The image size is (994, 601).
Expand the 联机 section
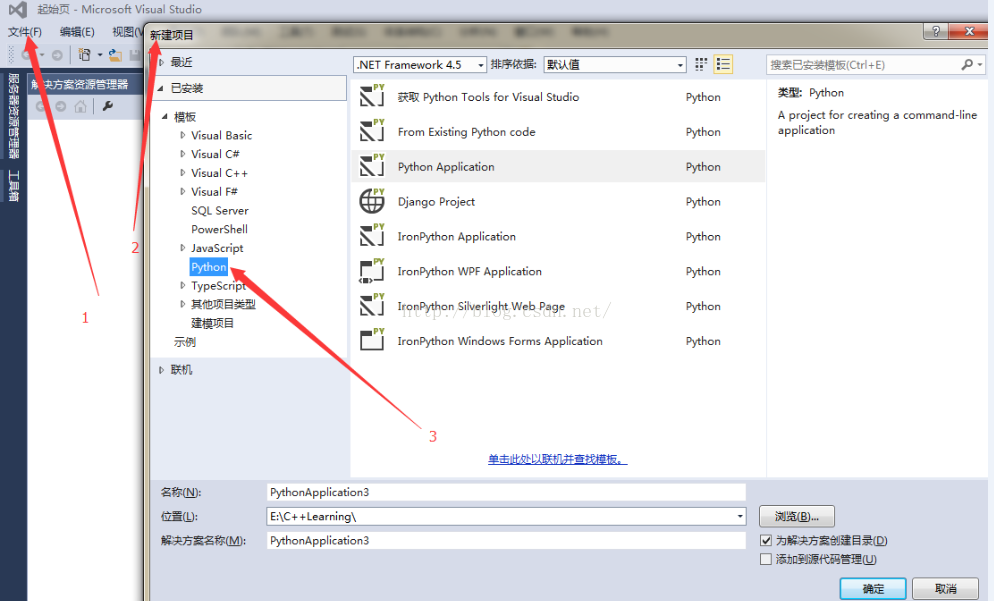click(x=162, y=370)
